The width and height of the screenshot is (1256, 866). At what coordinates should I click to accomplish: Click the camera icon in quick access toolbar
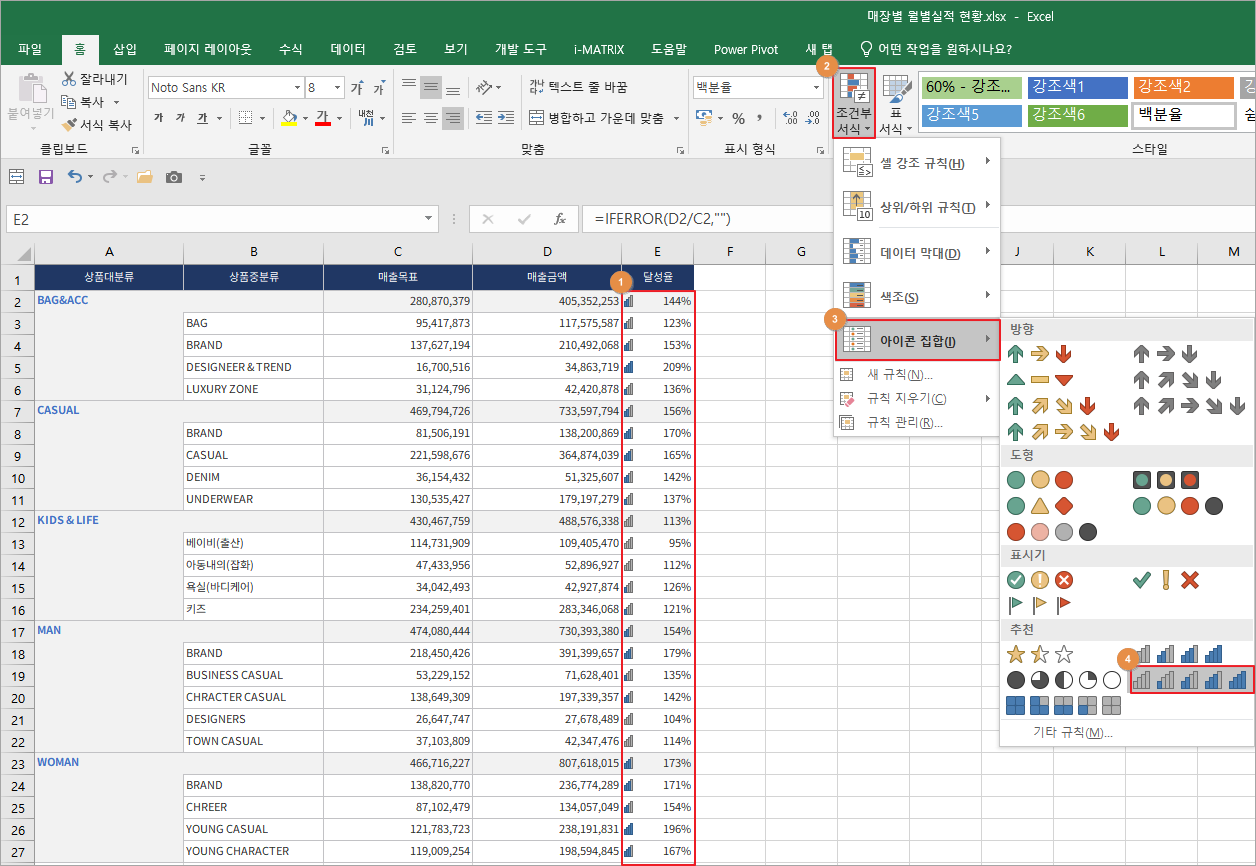click(174, 177)
